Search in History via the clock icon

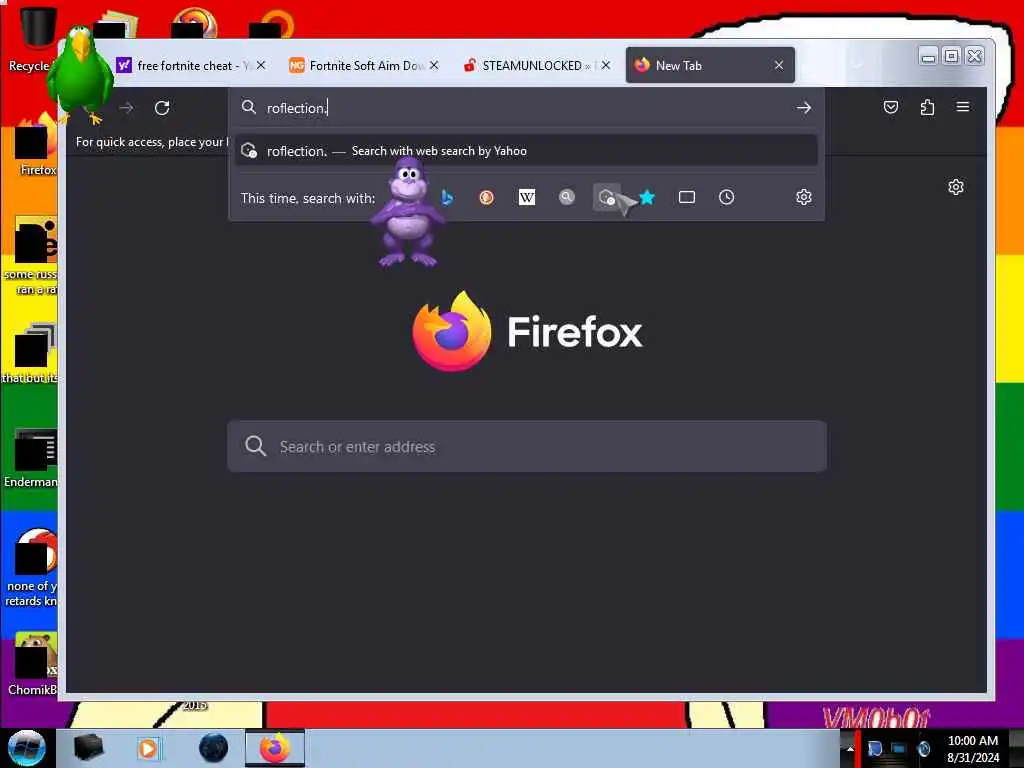(726, 197)
